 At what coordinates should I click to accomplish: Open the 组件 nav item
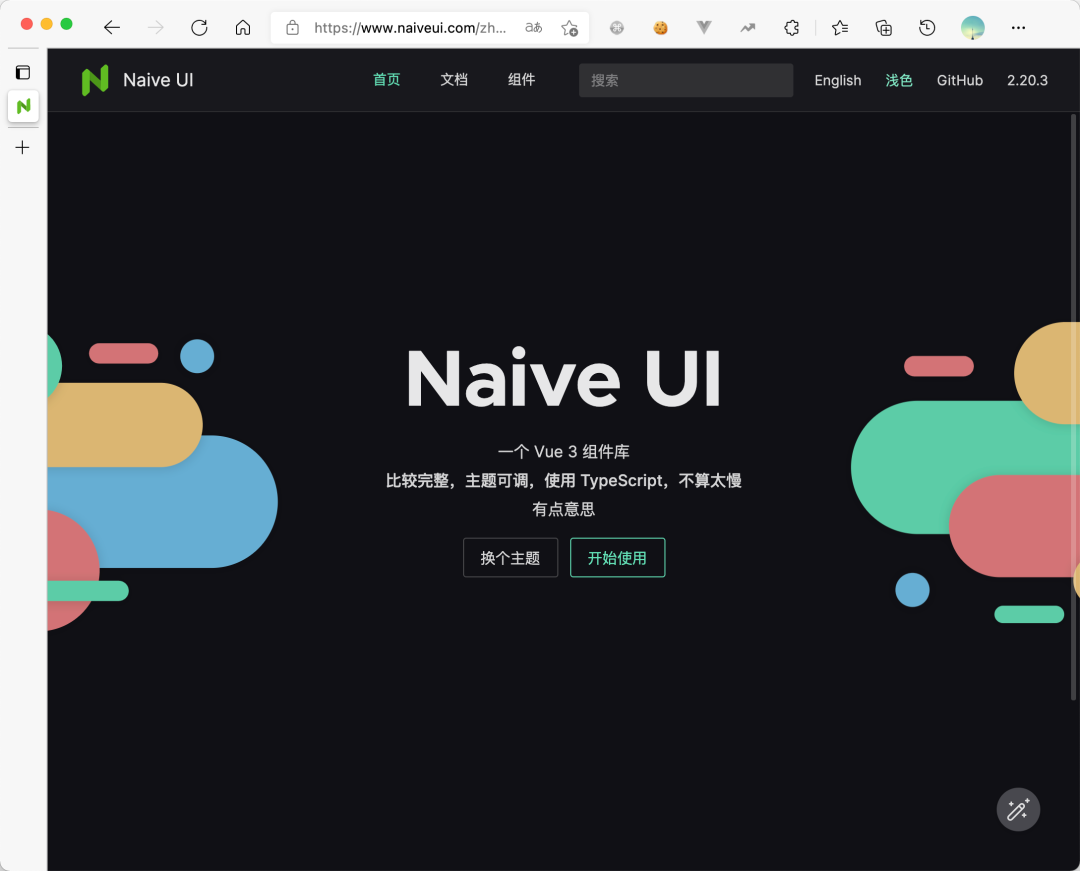pos(521,80)
